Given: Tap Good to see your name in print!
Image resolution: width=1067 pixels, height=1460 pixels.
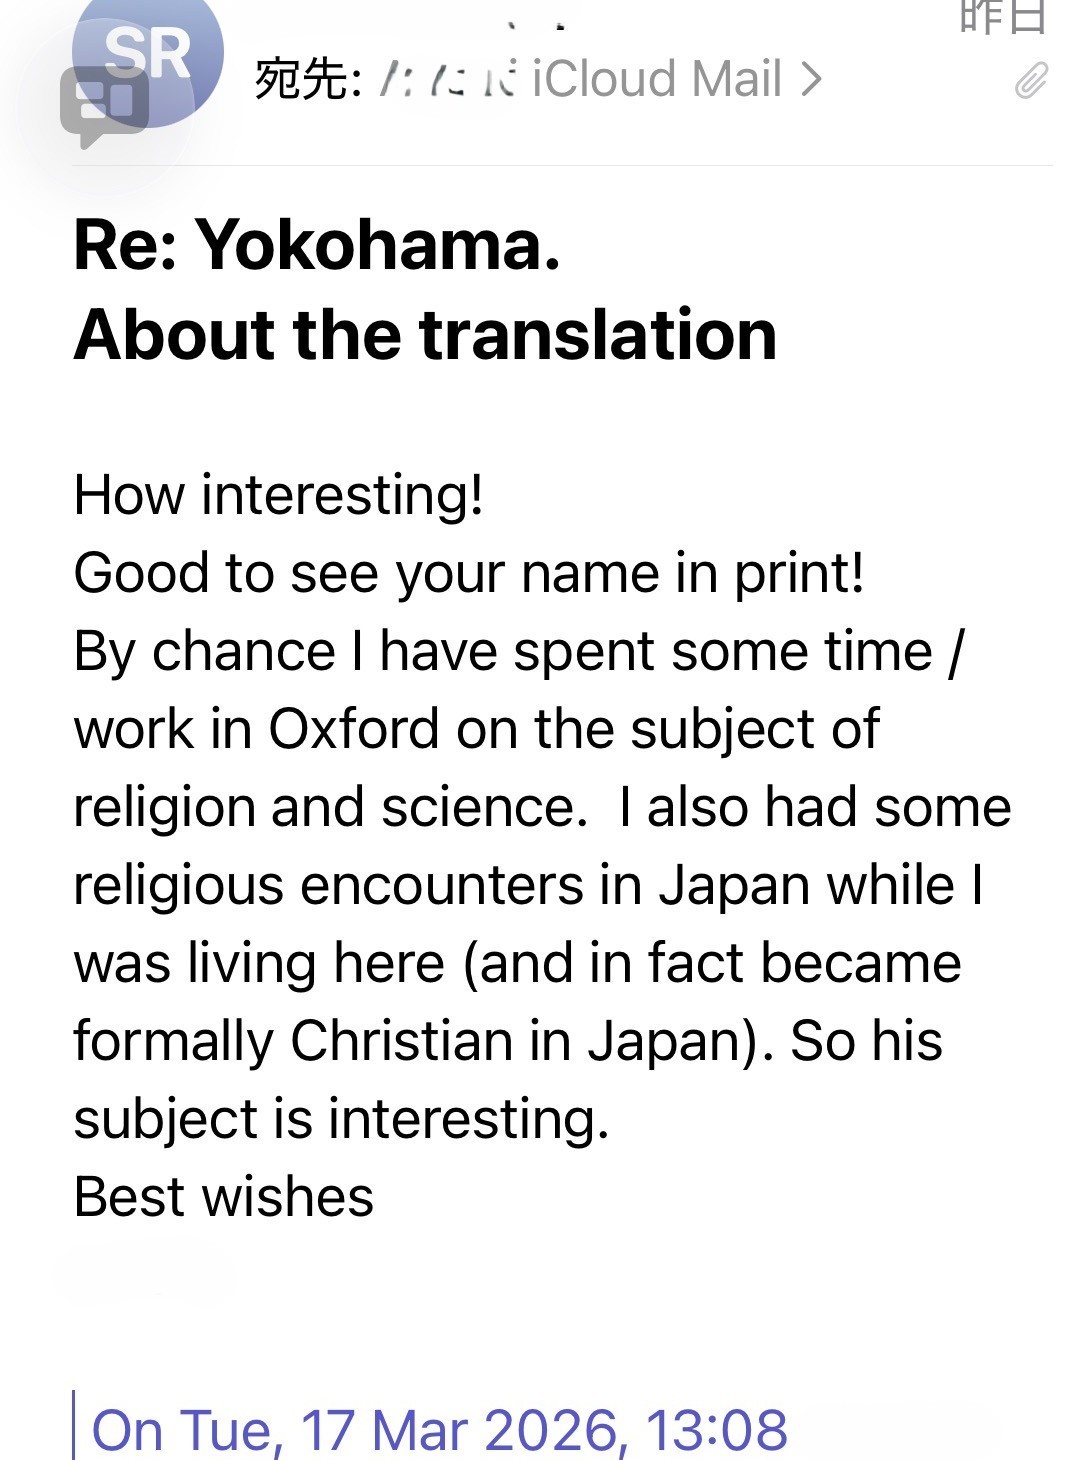Looking at the screenshot, I should pos(469,573).
